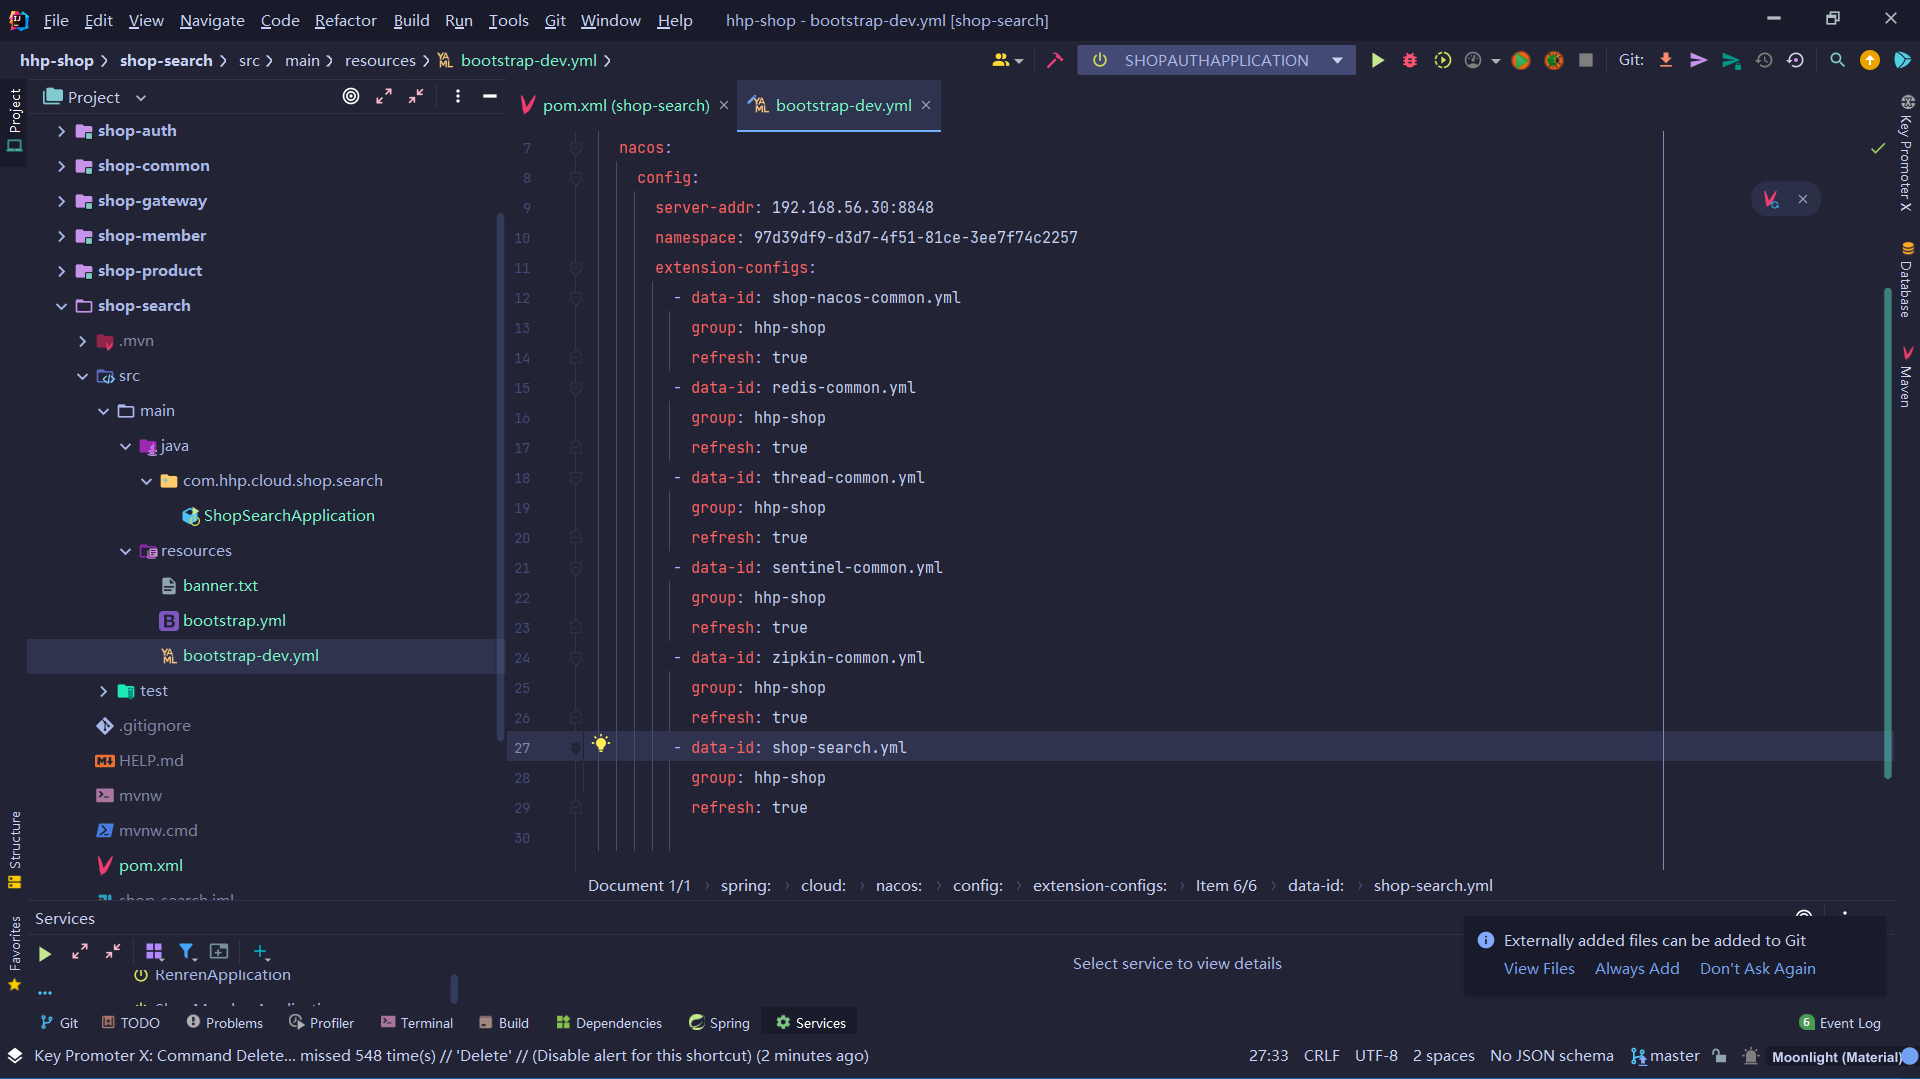
Task: Open the Maven tool window
Action: (x=1906, y=377)
